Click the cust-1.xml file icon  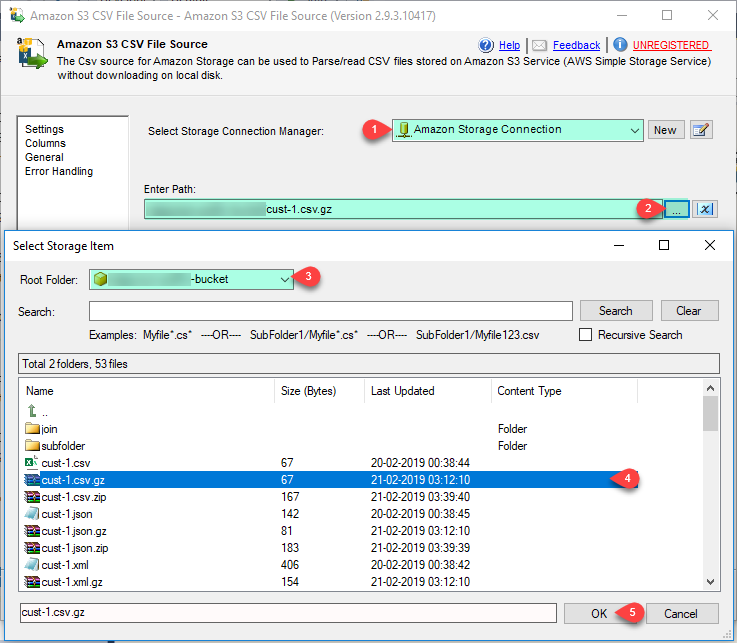click(32, 565)
